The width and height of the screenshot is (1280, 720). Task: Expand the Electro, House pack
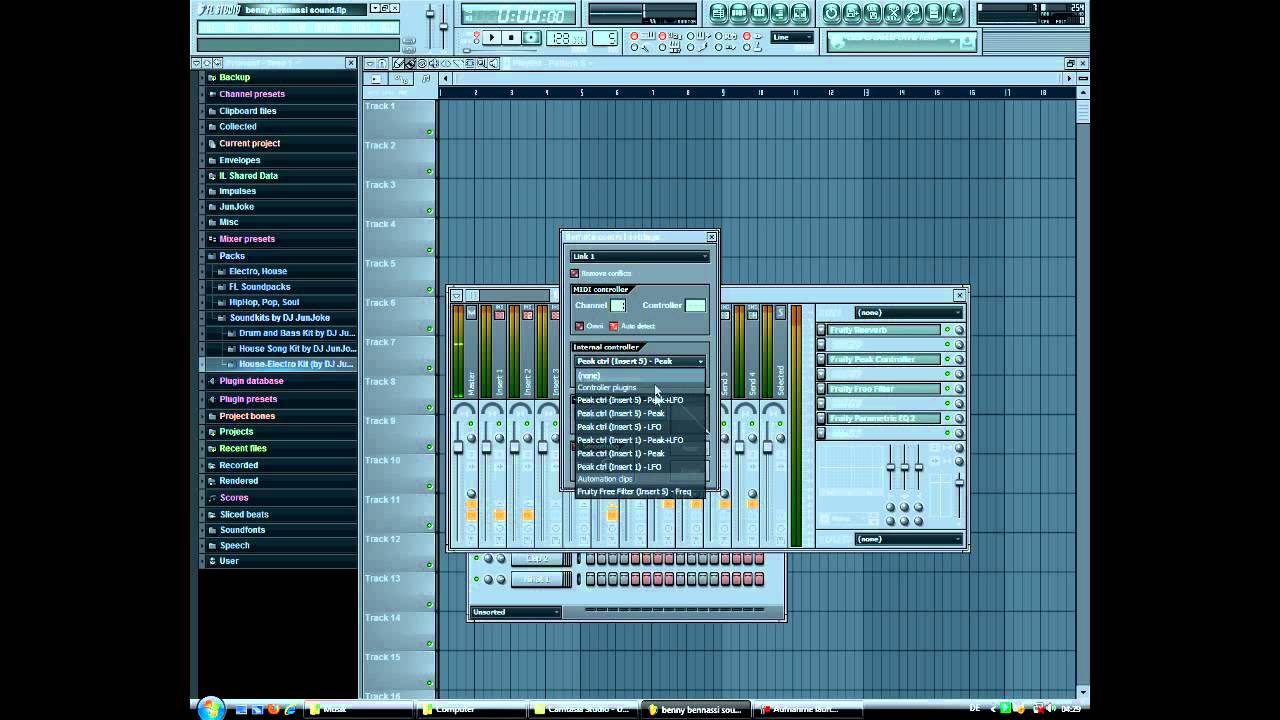(258, 271)
